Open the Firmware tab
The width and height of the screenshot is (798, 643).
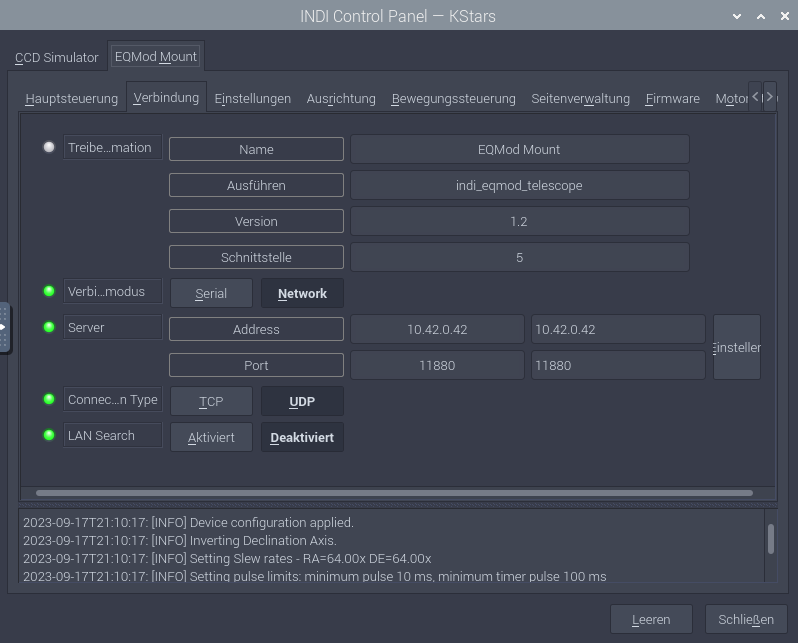tap(672, 98)
